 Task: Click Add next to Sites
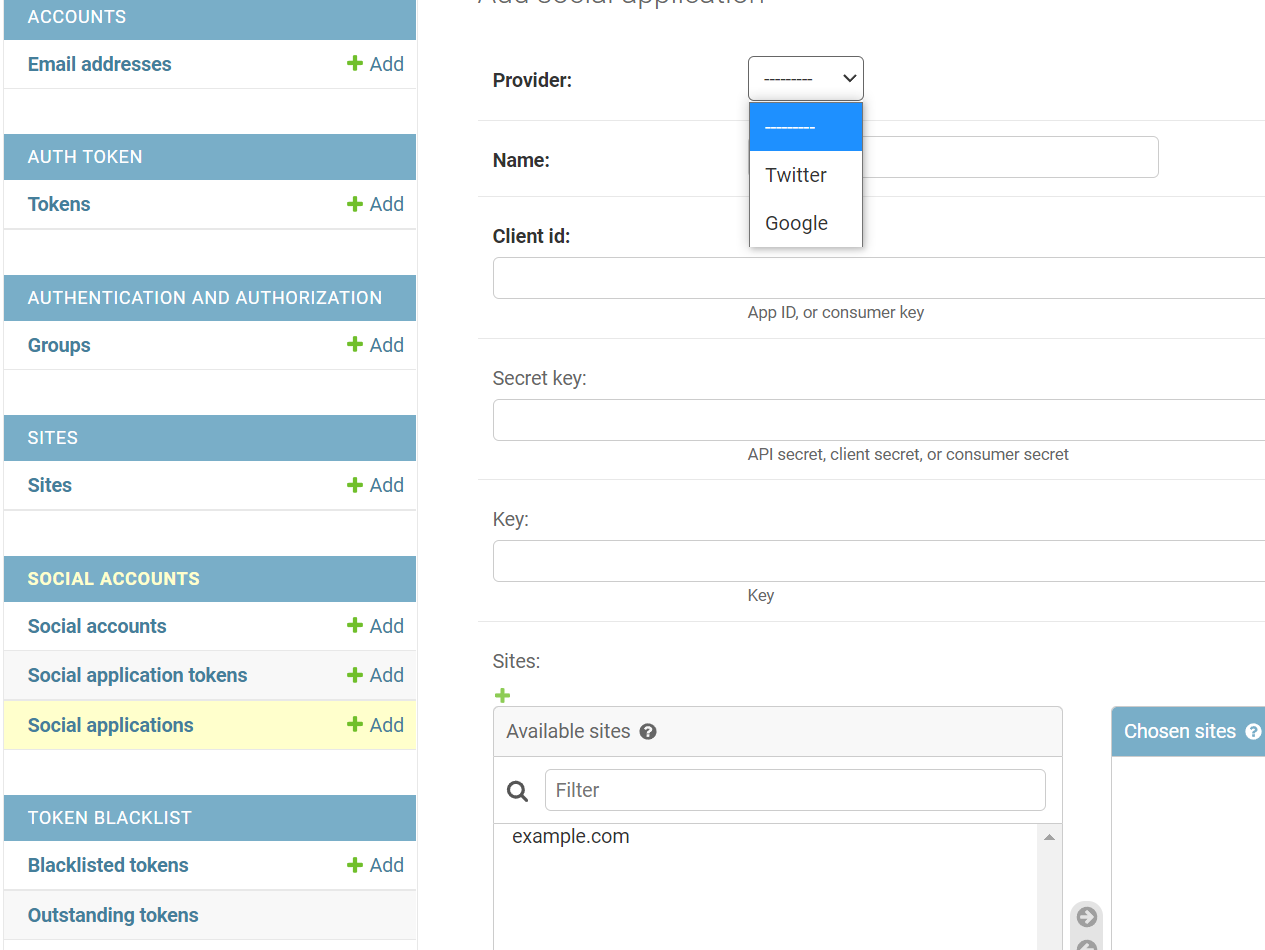tap(375, 485)
